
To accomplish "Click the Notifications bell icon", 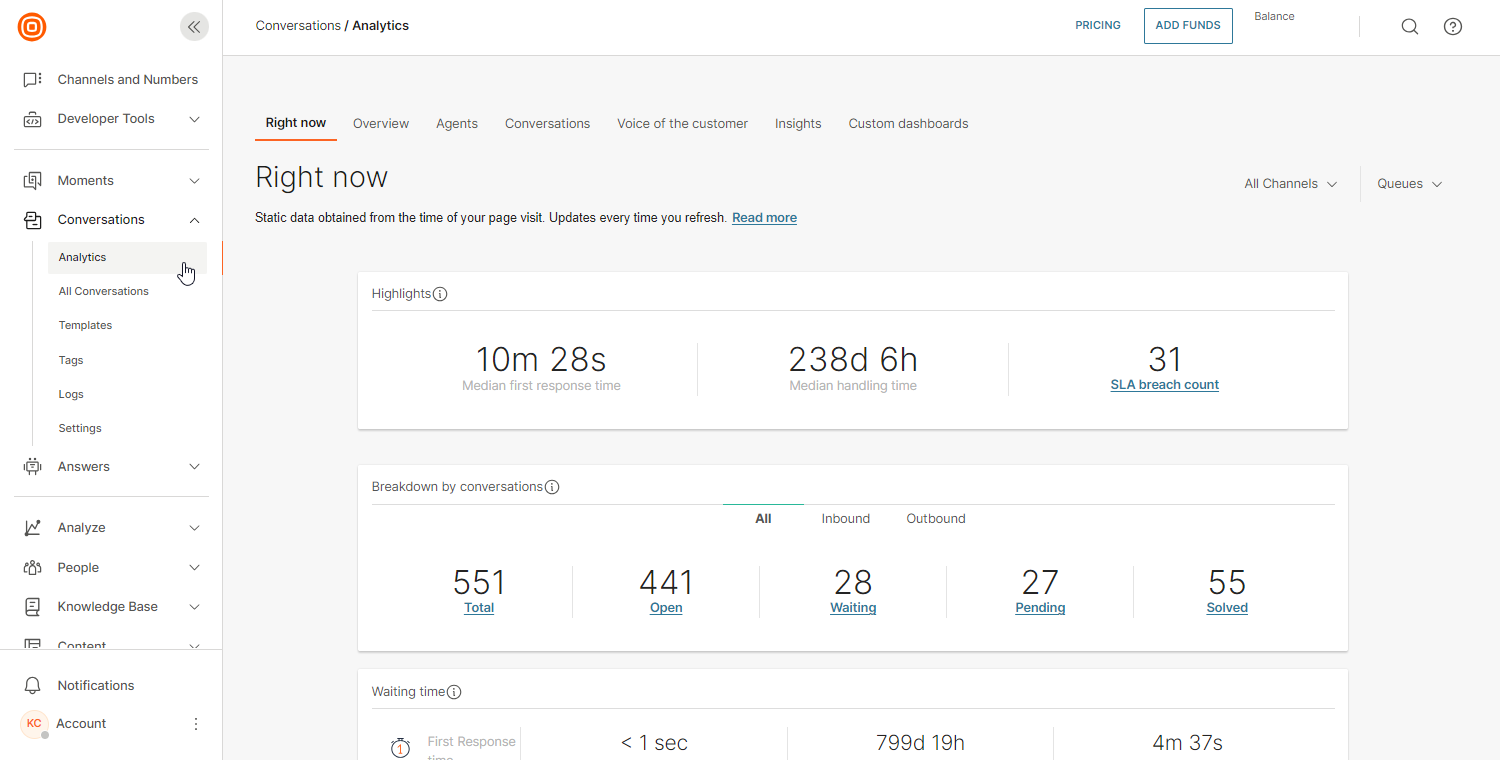I will (33, 686).
